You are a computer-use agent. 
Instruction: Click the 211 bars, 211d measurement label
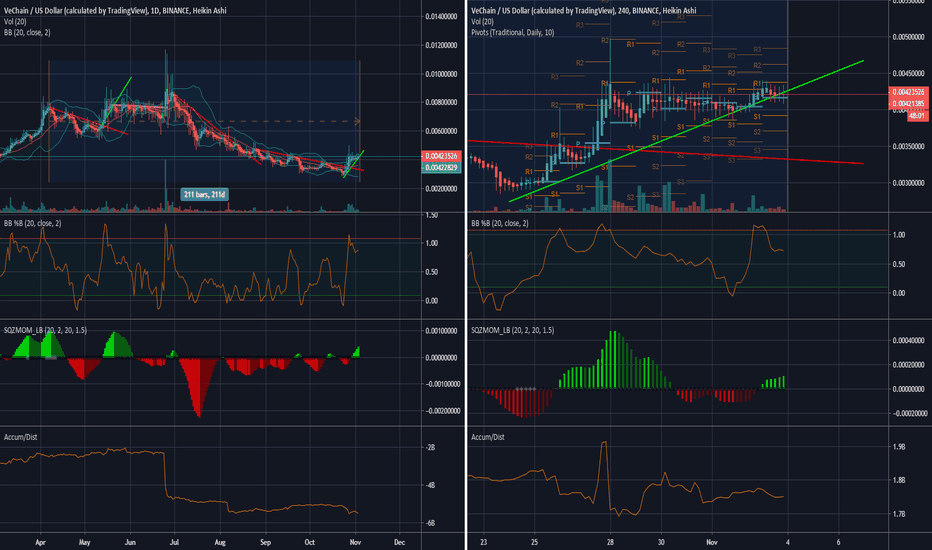point(204,194)
